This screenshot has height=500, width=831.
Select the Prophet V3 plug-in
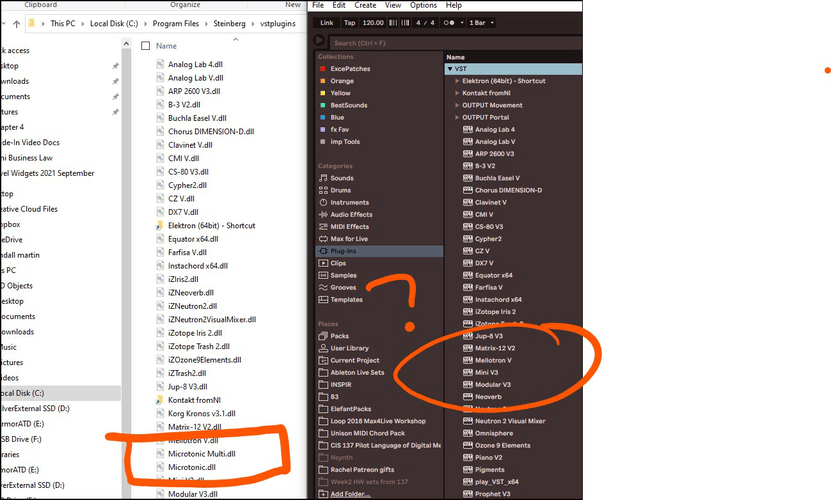(x=492, y=494)
